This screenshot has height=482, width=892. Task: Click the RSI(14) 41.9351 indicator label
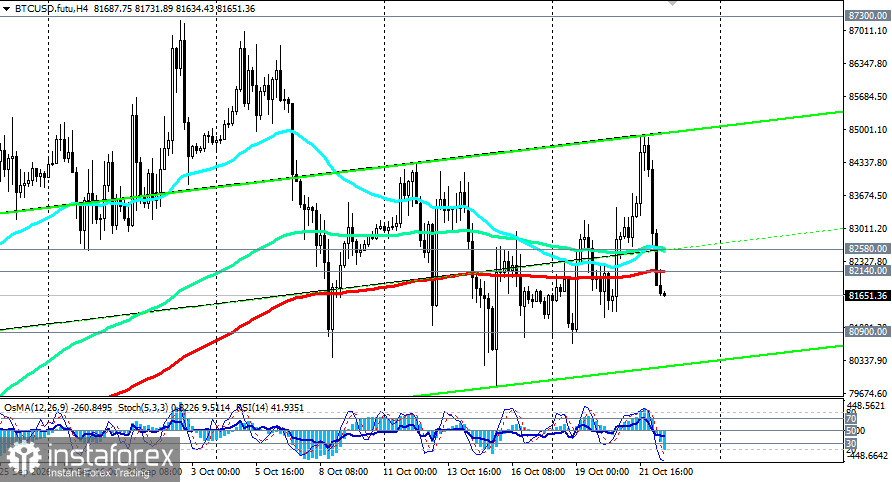point(270,408)
